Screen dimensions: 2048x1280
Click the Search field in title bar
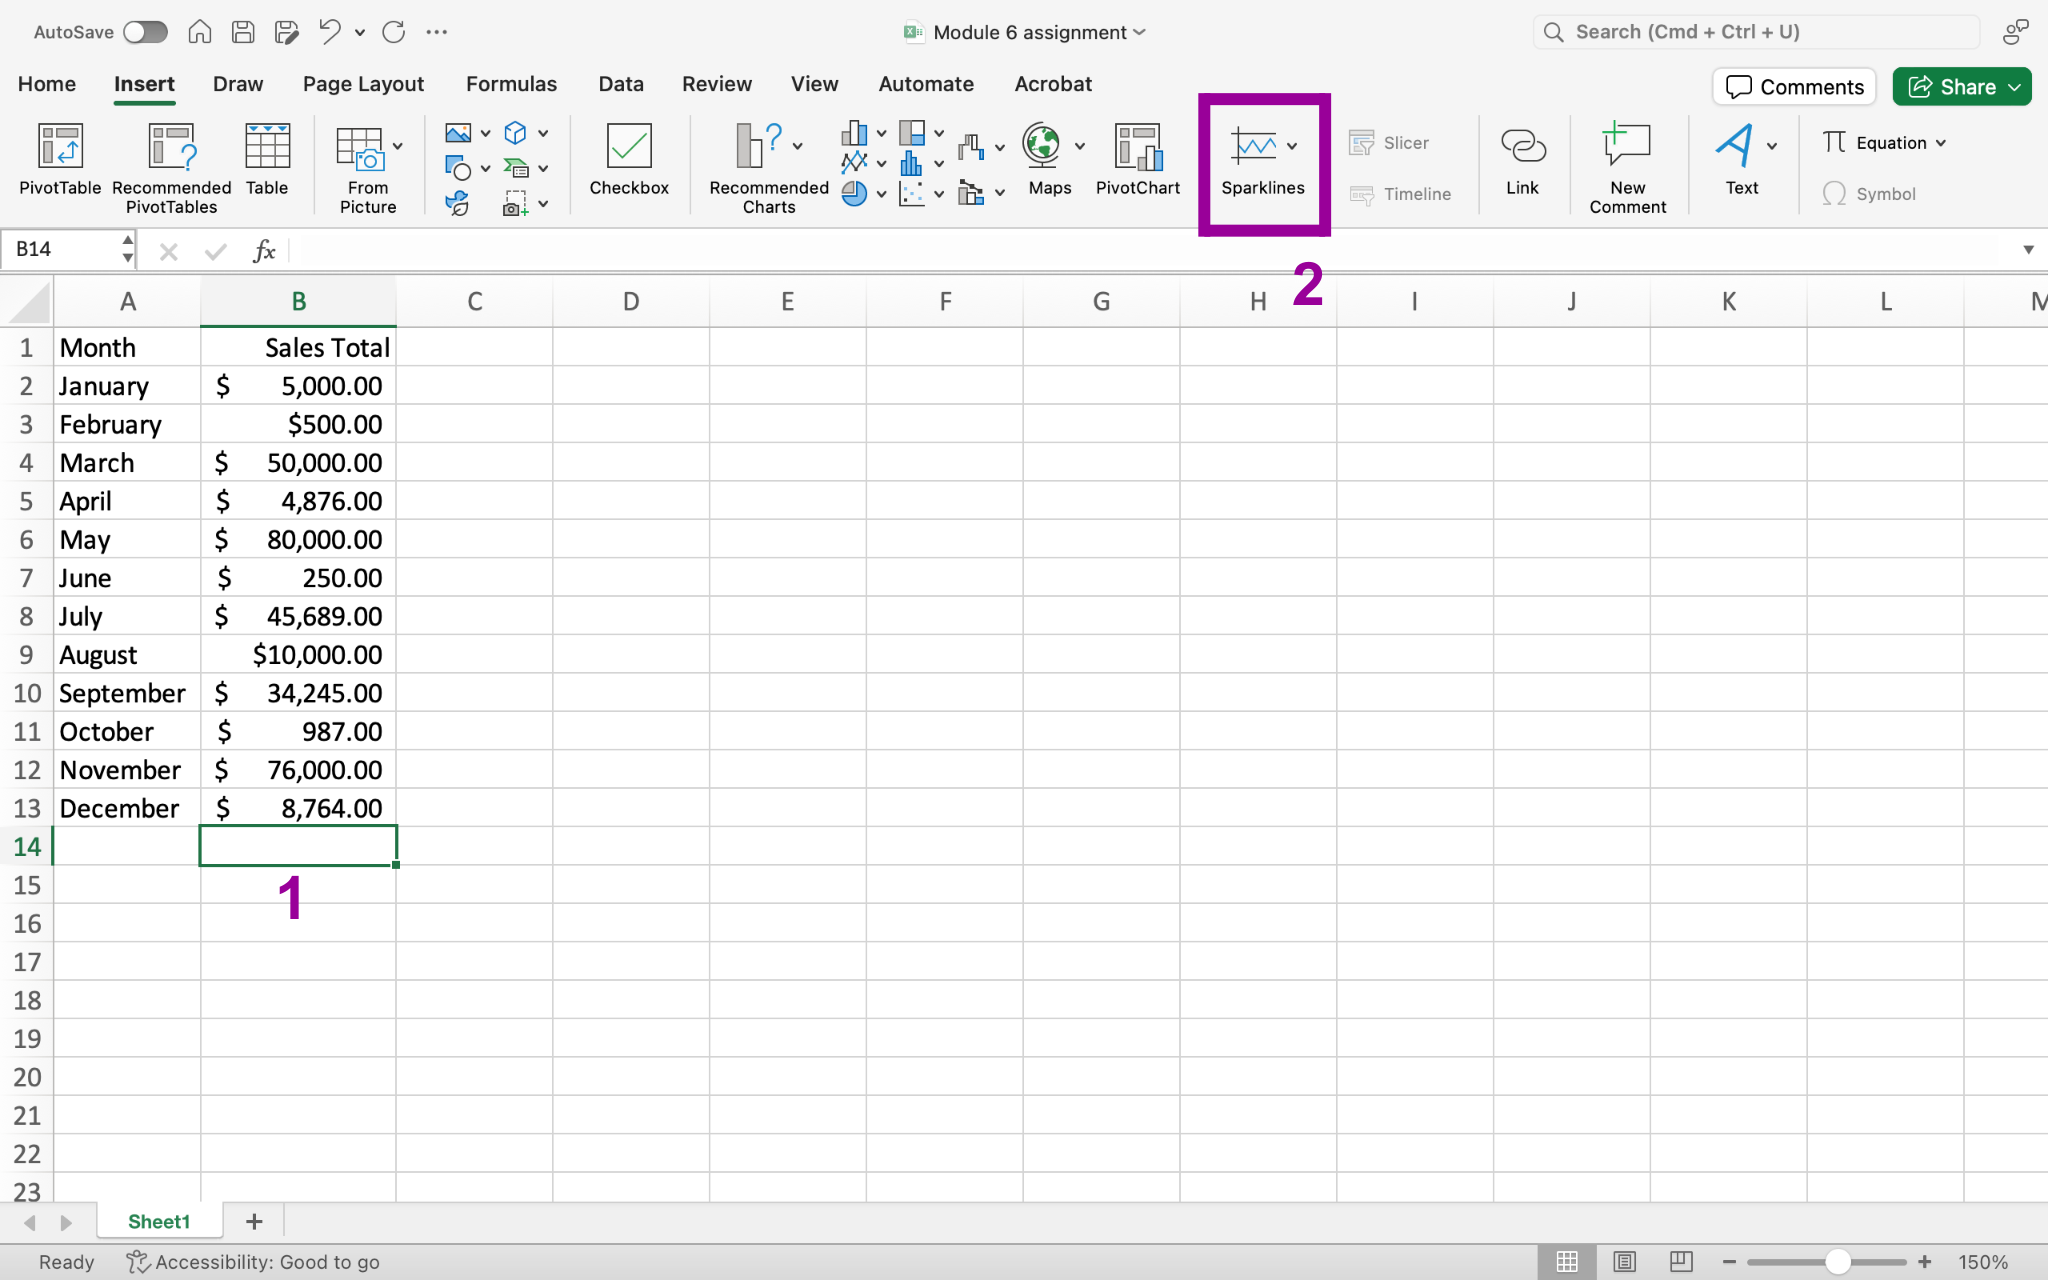click(1756, 32)
